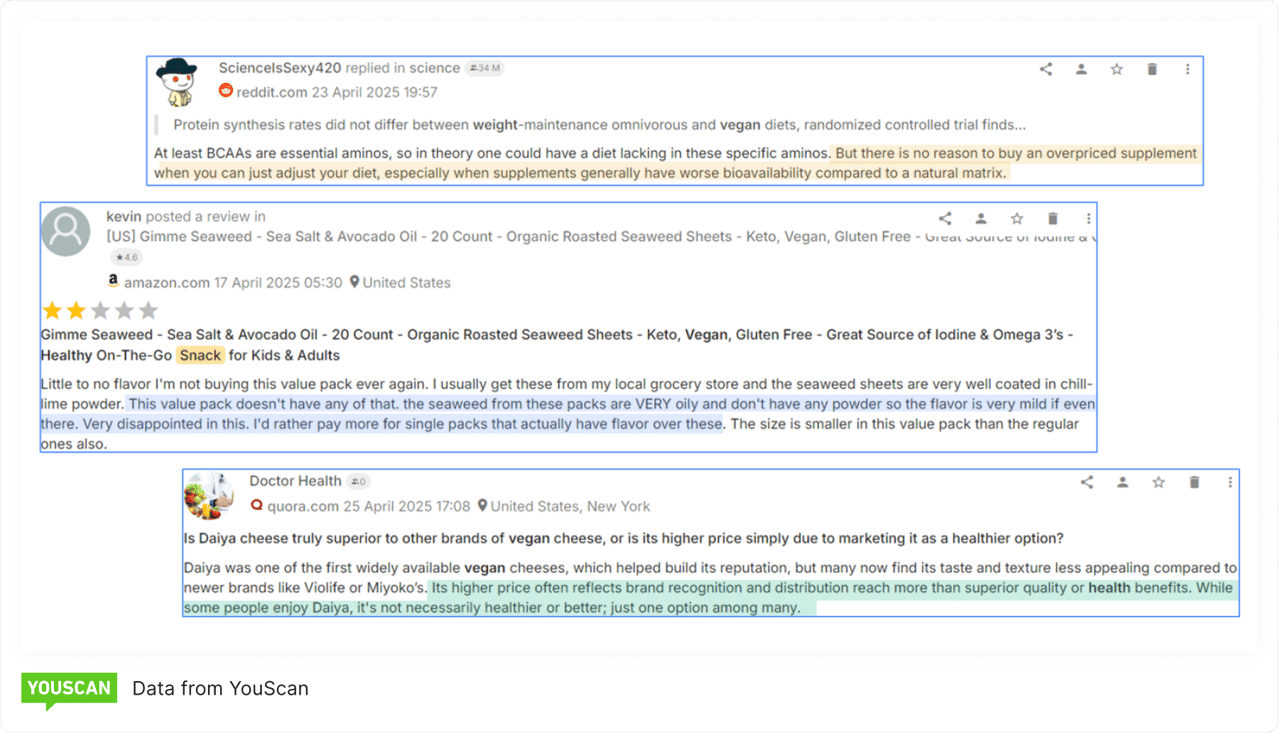Click person icon on Doctor Health post
This screenshot has height=733, width=1280.
click(1123, 482)
